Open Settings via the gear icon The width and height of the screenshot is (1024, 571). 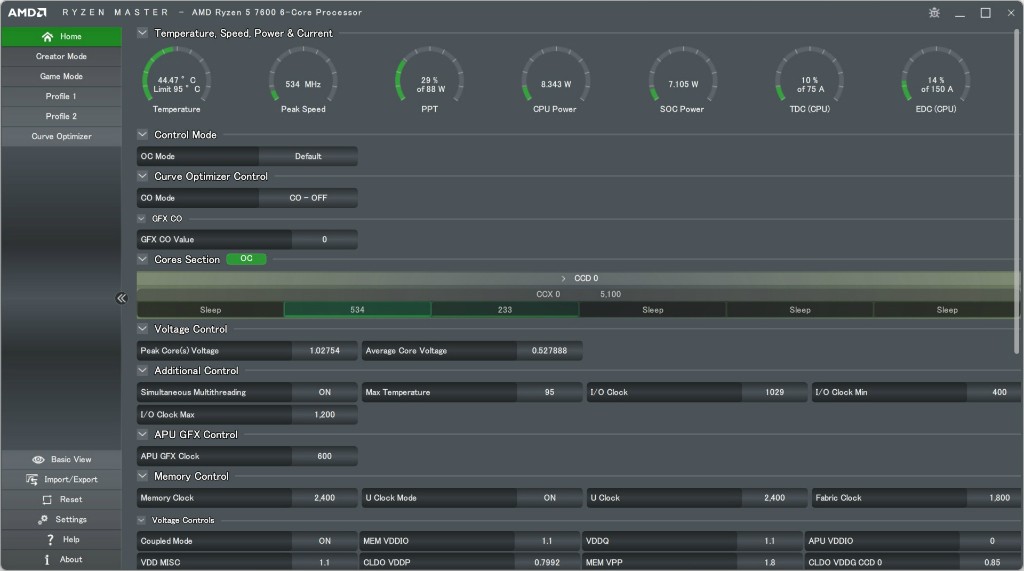tap(43, 520)
